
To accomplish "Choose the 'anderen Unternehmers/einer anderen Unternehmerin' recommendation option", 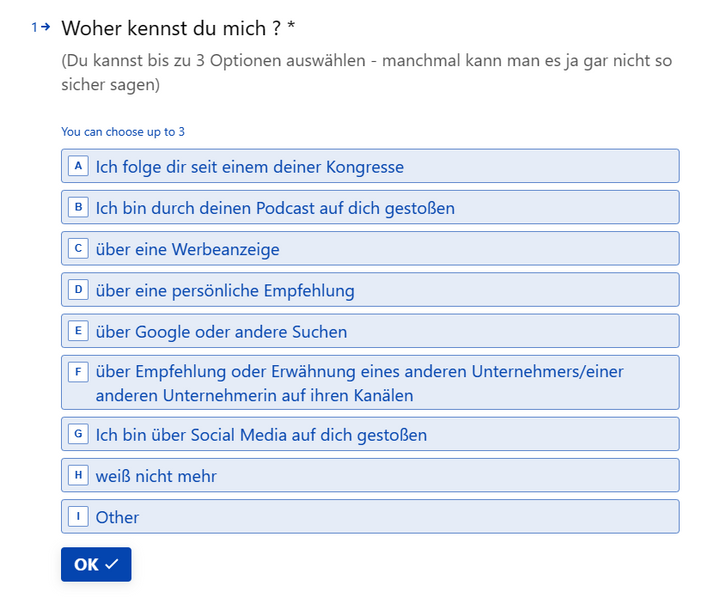I will click(x=370, y=383).
